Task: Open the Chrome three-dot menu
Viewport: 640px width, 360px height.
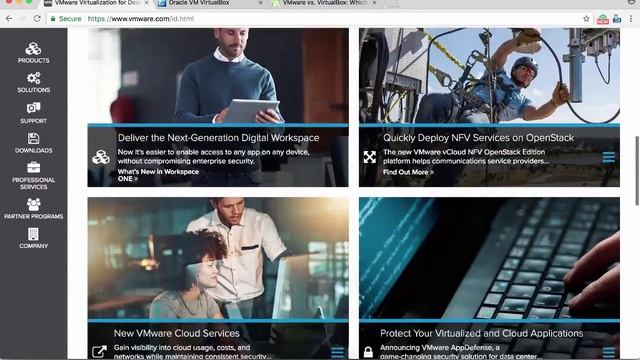Action: (x=631, y=18)
